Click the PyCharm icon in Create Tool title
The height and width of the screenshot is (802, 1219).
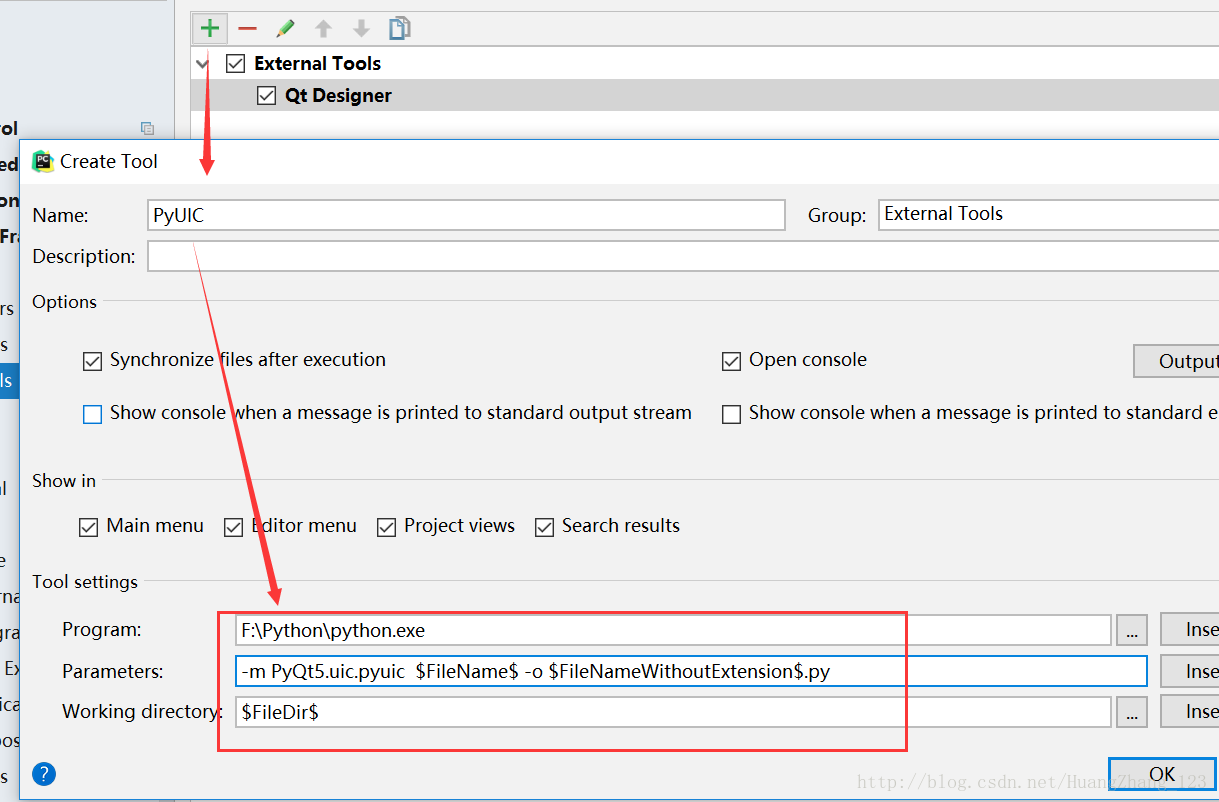click(42, 161)
